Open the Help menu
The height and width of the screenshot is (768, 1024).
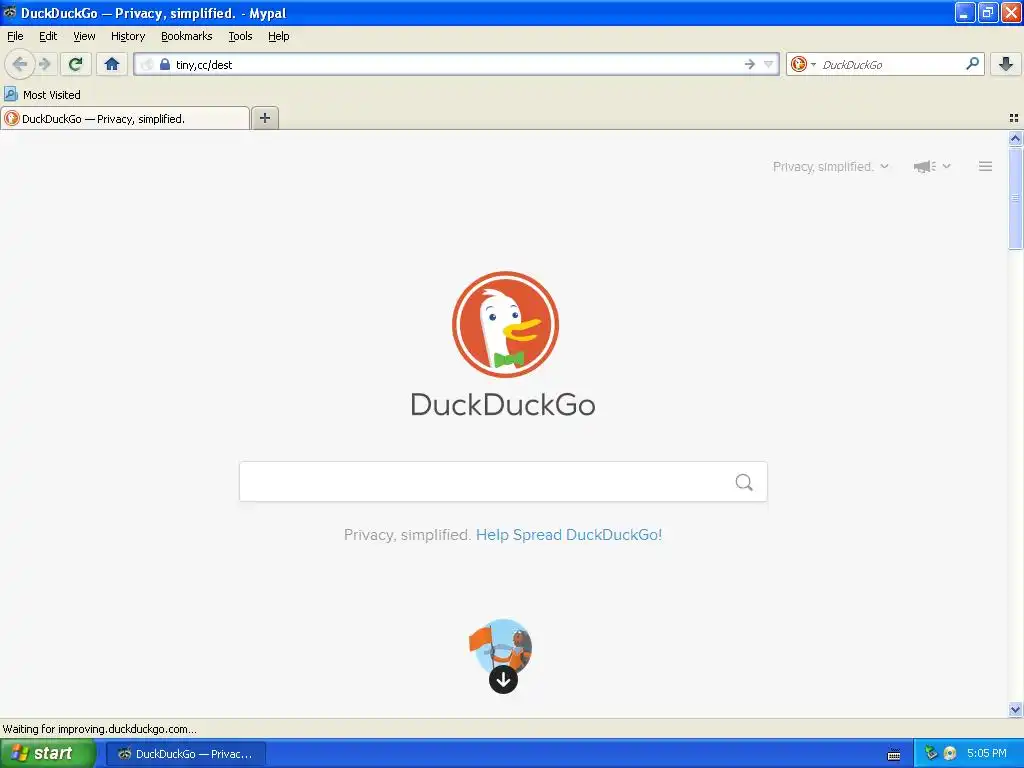coord(279,36)
